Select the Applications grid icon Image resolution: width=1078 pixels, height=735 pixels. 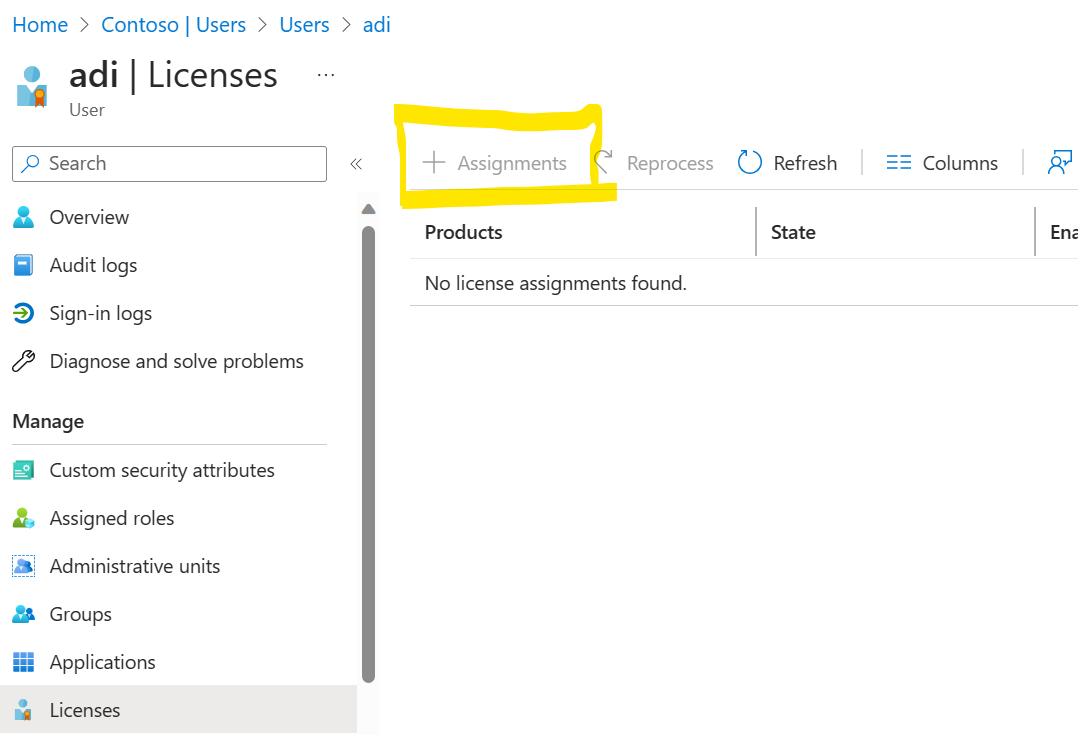click(x=24, y=661)
